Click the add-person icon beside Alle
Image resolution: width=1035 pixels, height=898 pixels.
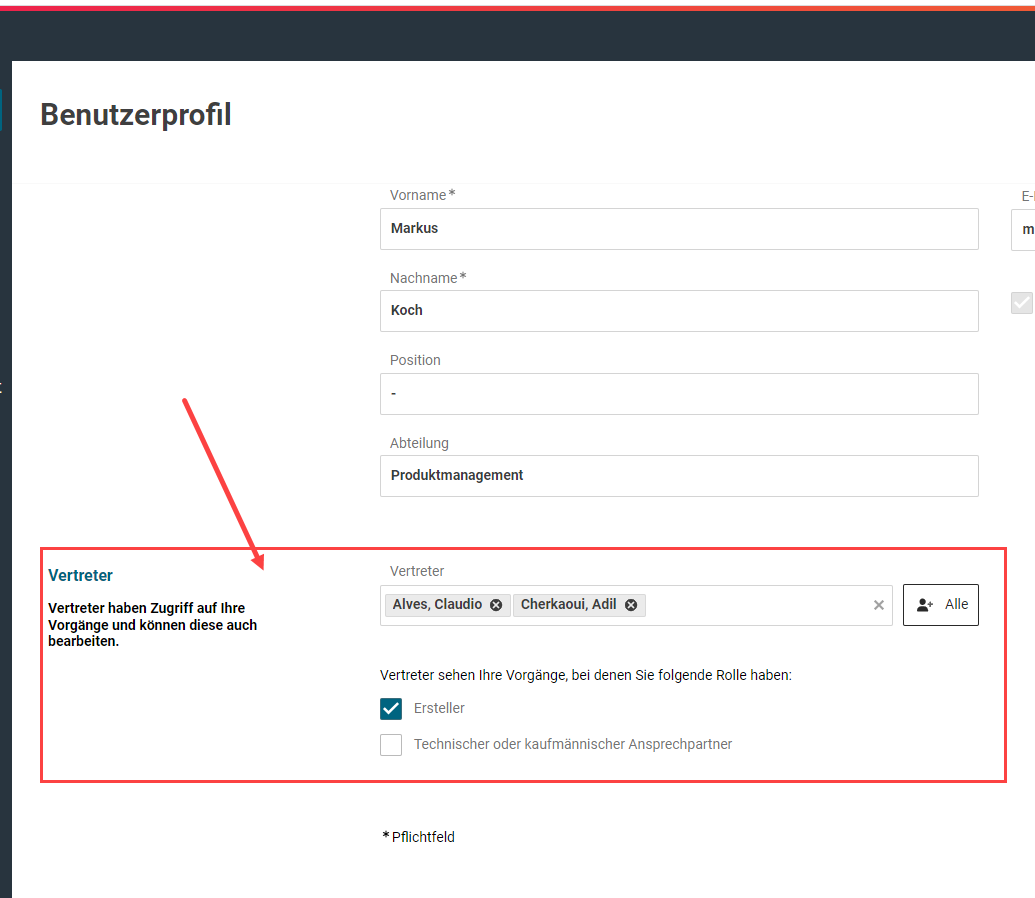pyautogui.click(x=925, y=605)
